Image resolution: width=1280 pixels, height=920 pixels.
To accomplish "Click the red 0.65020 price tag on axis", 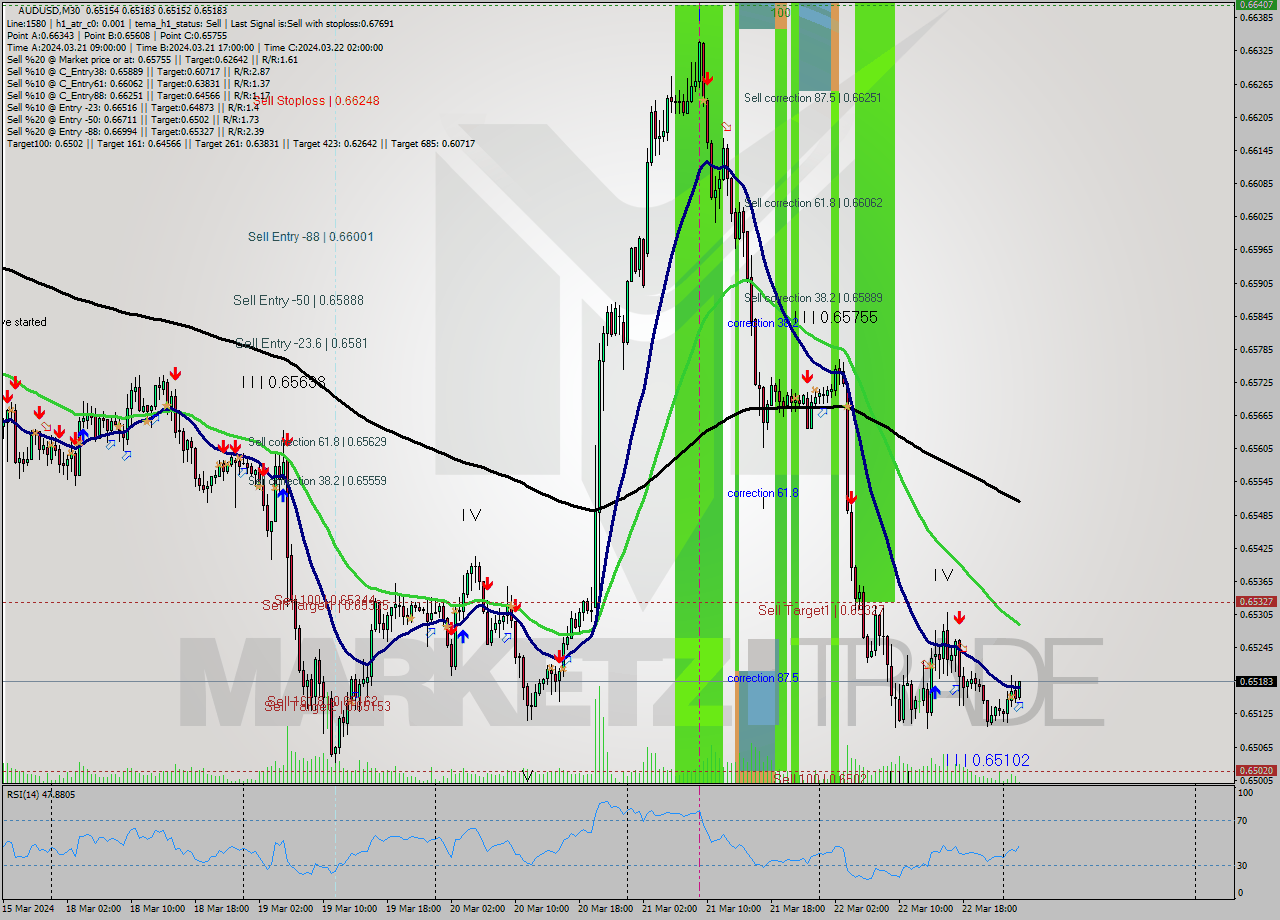I will 1257,771.
